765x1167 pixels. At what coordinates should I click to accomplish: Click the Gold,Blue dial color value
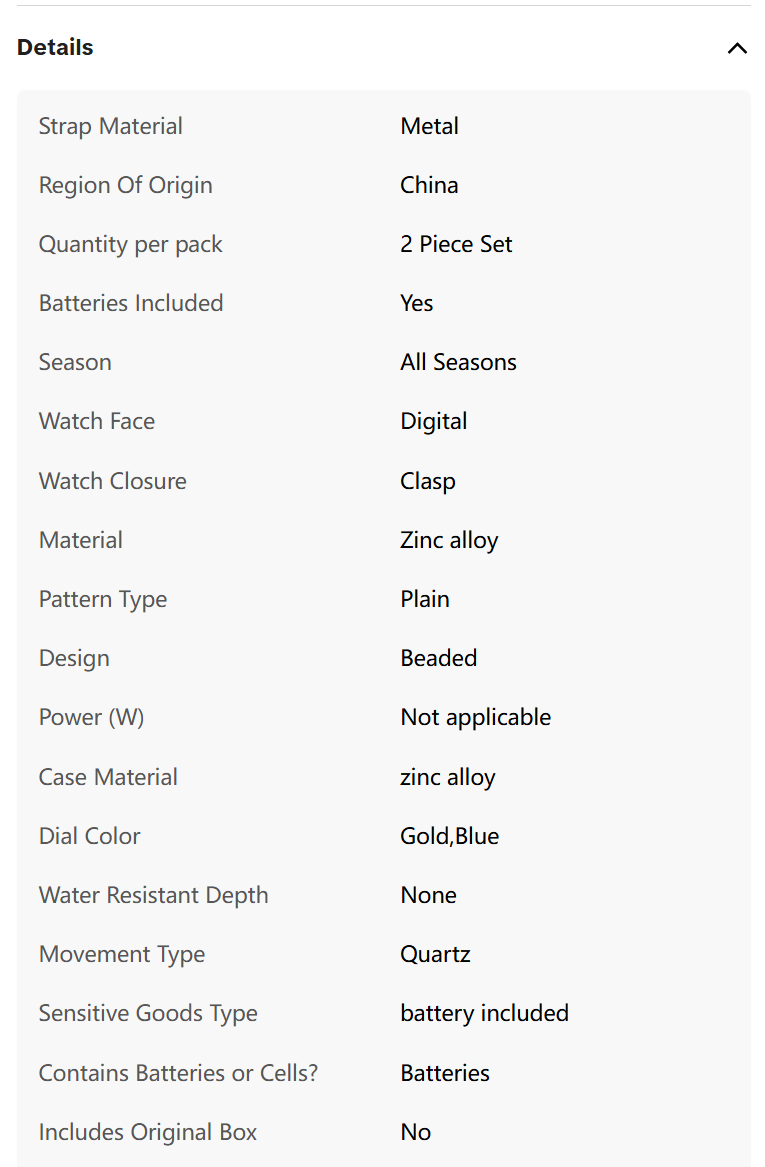[x=449, y=837]
